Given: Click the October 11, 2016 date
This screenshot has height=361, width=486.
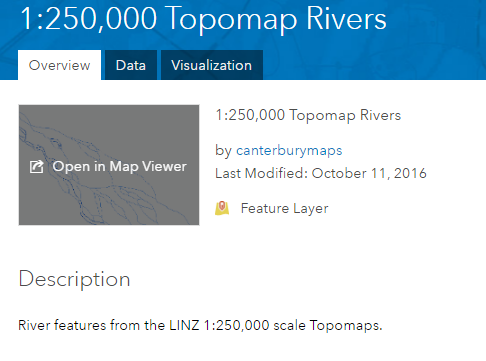Looking at the screenshot, I should coord(369,173).
